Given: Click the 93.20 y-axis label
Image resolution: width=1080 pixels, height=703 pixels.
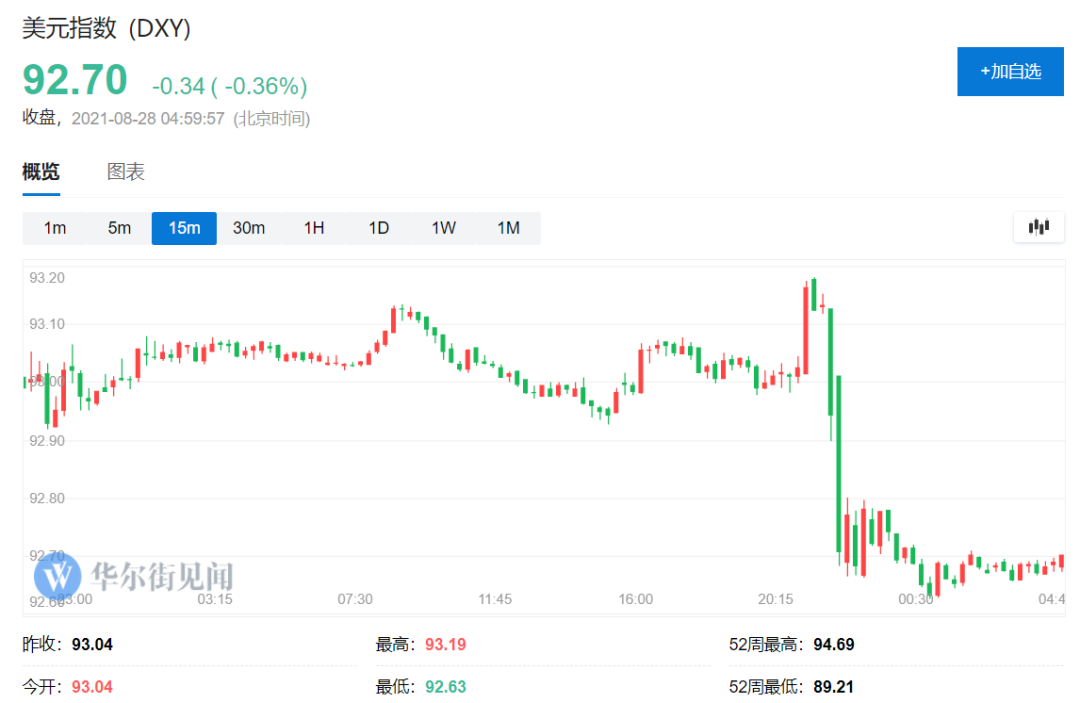Looking at the screenshot, I should (47, 277).
